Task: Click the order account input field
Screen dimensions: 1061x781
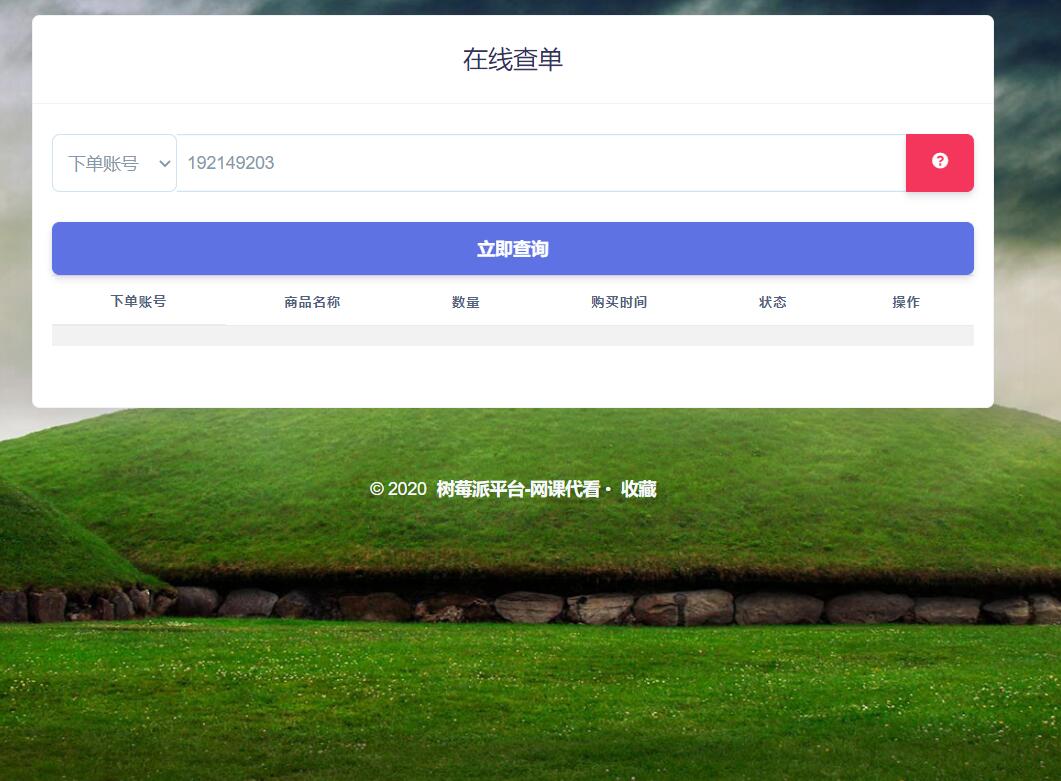Action: click(540, 162)
